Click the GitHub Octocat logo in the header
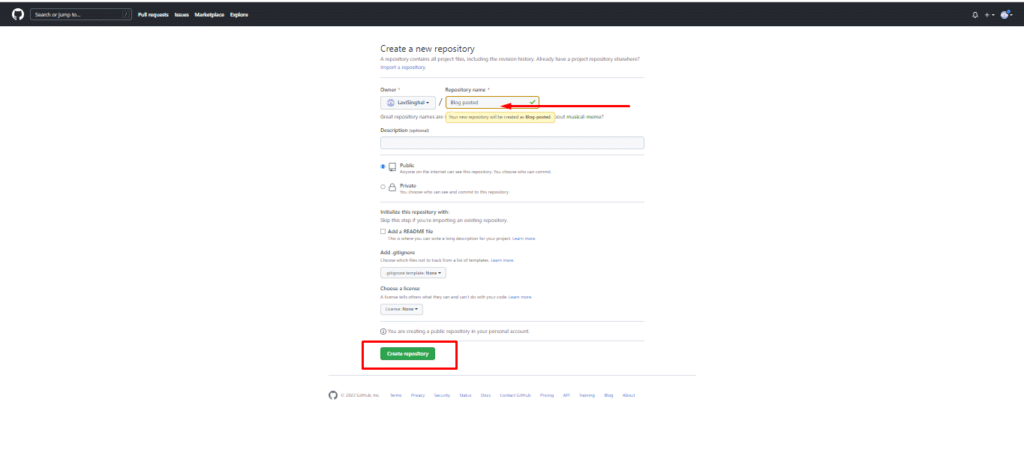1024x465 pixels. point(18,14)
